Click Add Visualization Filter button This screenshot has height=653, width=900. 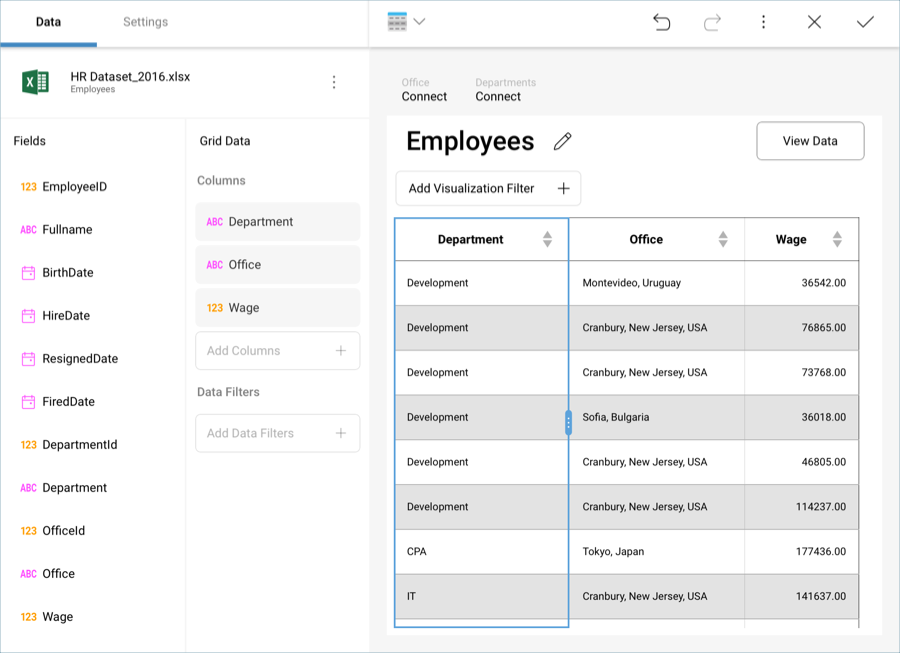pyautogui.click(x=488, y=188)
